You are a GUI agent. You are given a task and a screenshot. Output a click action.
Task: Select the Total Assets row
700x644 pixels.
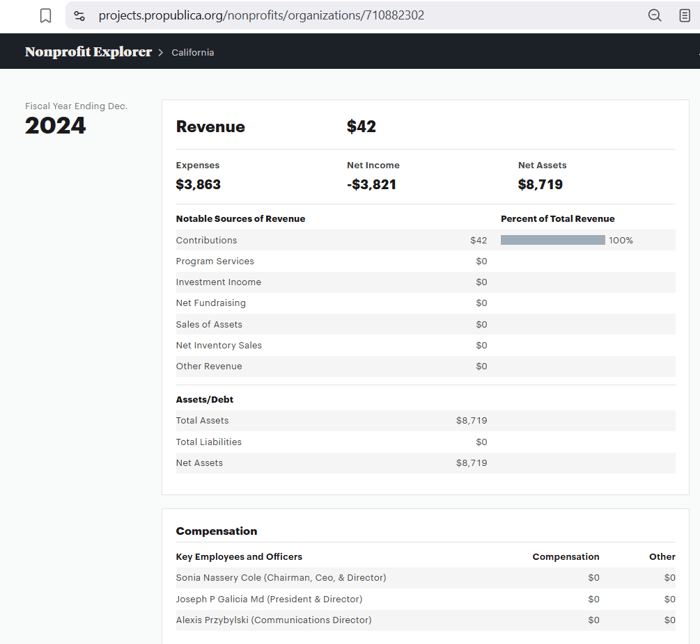(x=203, y=421)
